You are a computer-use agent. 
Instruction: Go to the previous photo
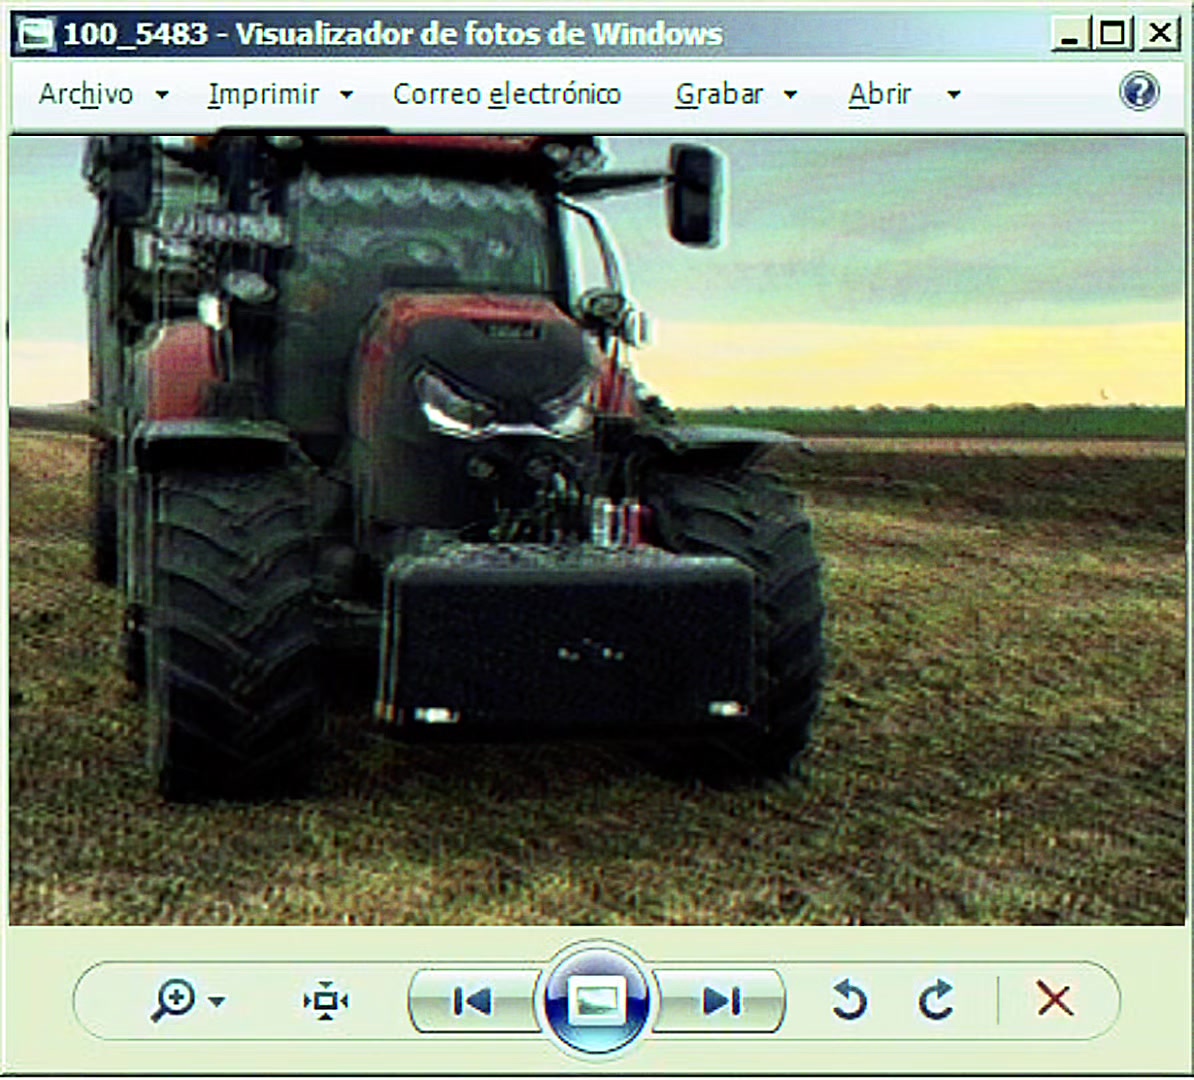click(x=473, y=1001)
